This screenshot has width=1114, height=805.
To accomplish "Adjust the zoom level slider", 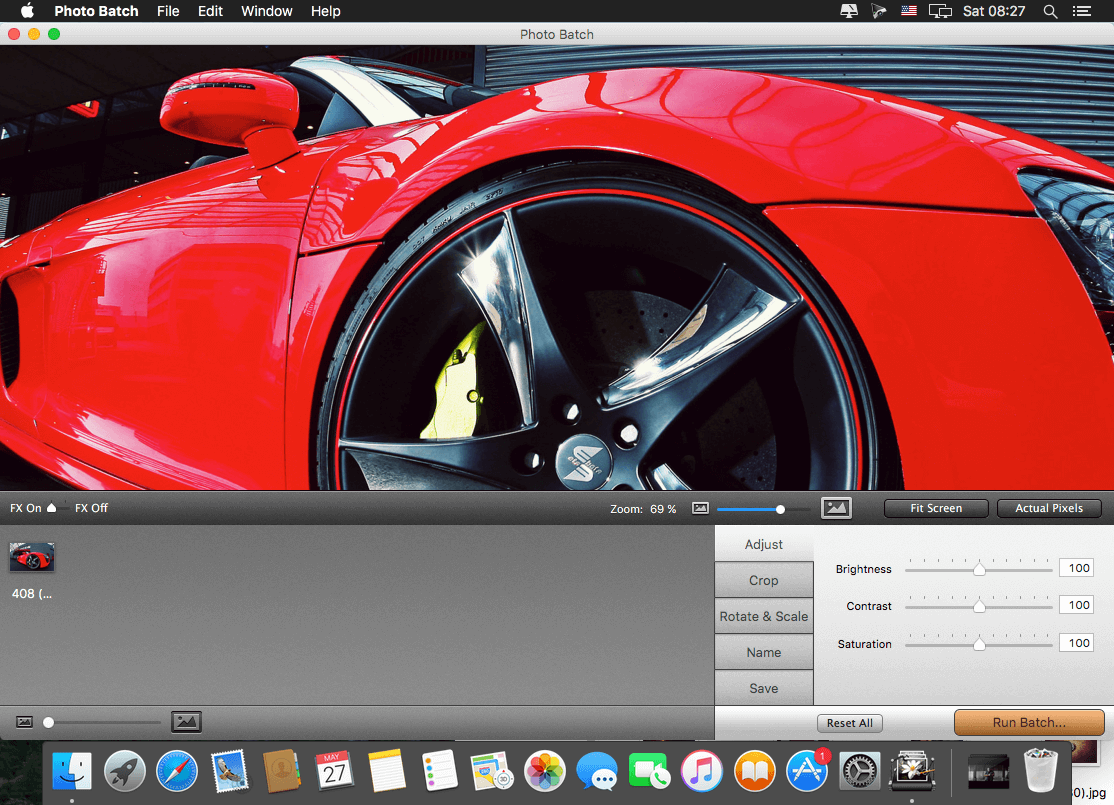I will (763, 509).
